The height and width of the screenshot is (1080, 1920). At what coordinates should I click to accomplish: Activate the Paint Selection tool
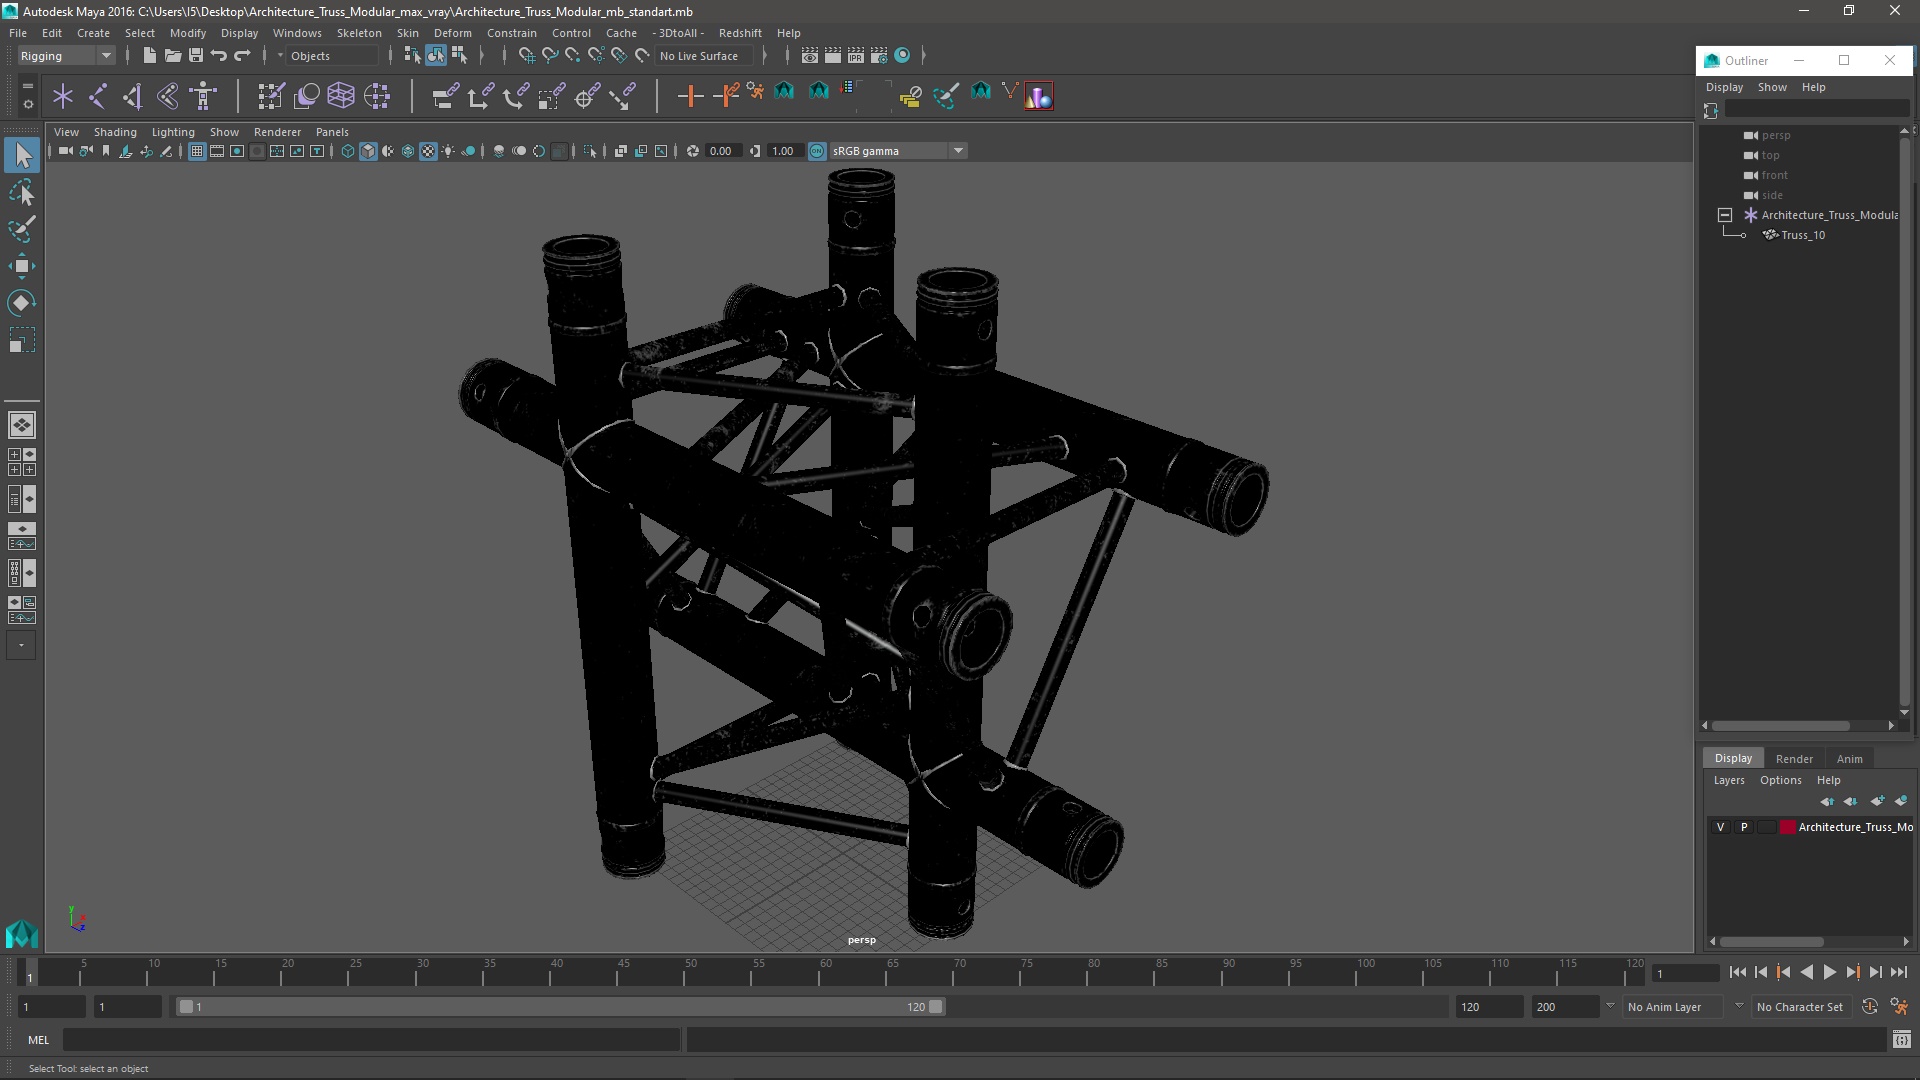[21, 229]
